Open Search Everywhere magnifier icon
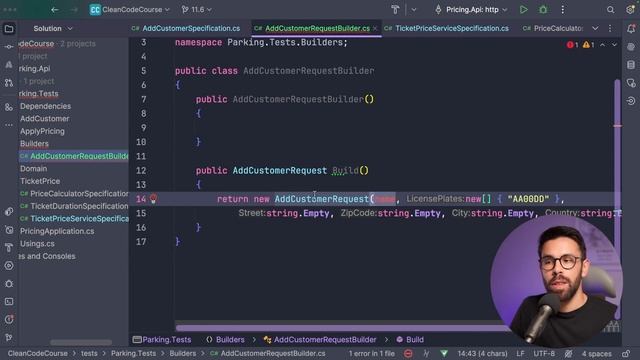Image resolution: width=640 pixels, height=360 pixels. click(610, 9)
